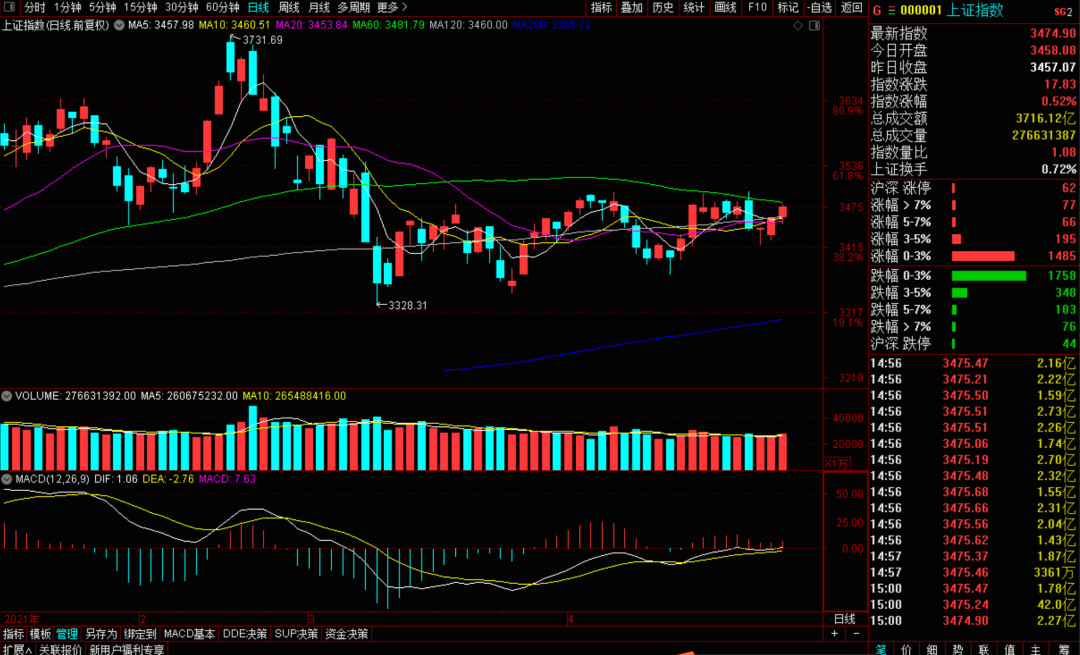Screen dimensions: 1080x655
Task: Expand the 更多 period options
Action: [392, 7]
